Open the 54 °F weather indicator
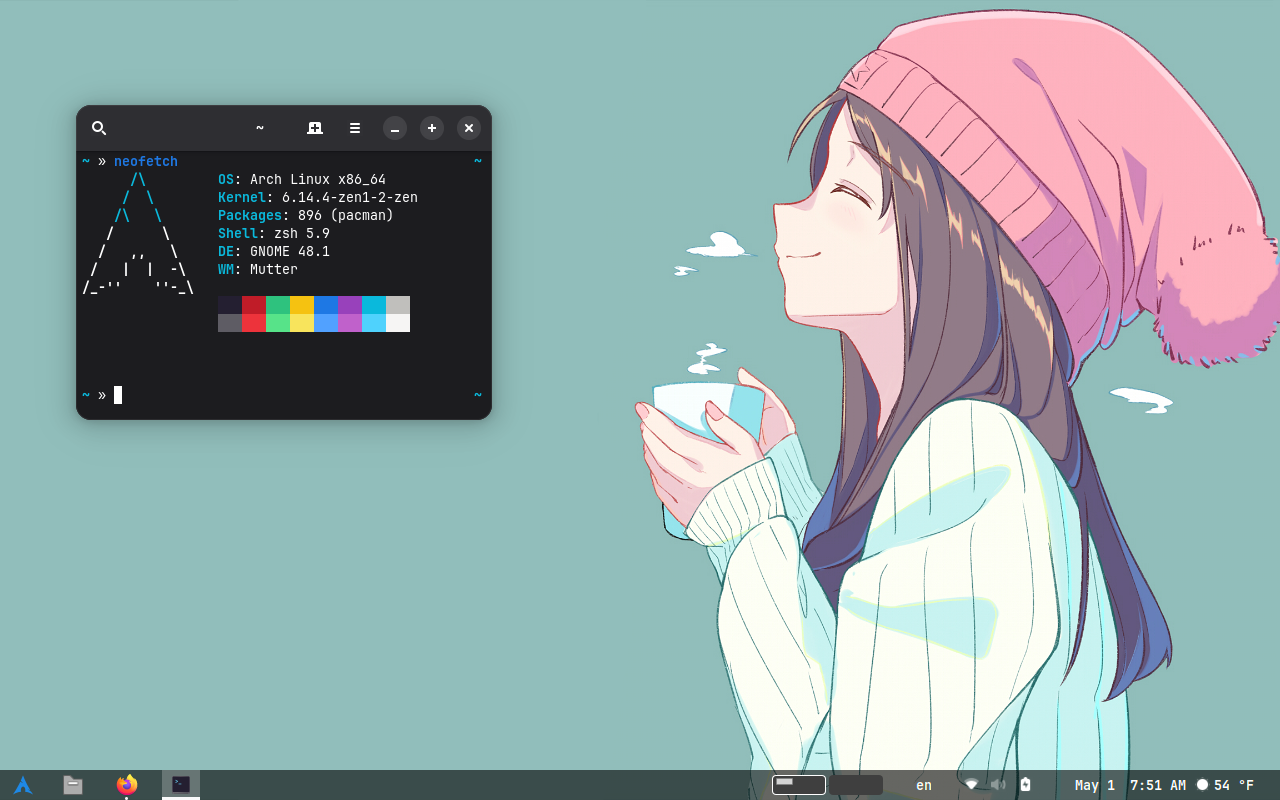The image size is (1280, 800). [x=1225, y=785]
